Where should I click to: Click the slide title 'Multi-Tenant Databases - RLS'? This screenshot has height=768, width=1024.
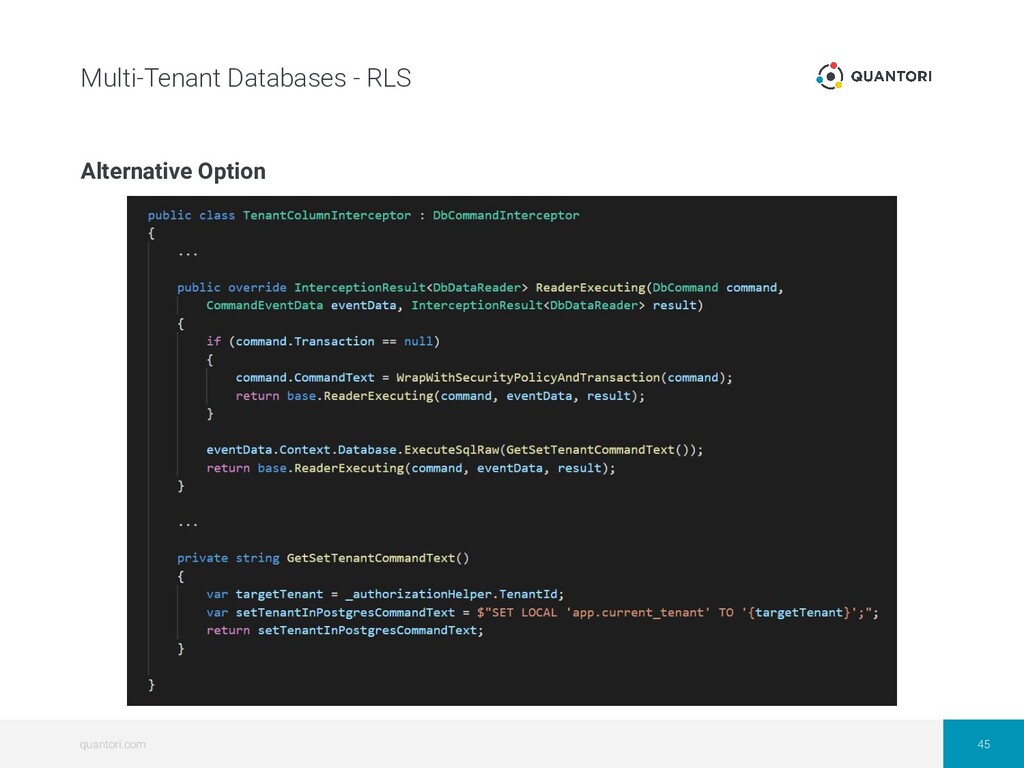(246, 78)
